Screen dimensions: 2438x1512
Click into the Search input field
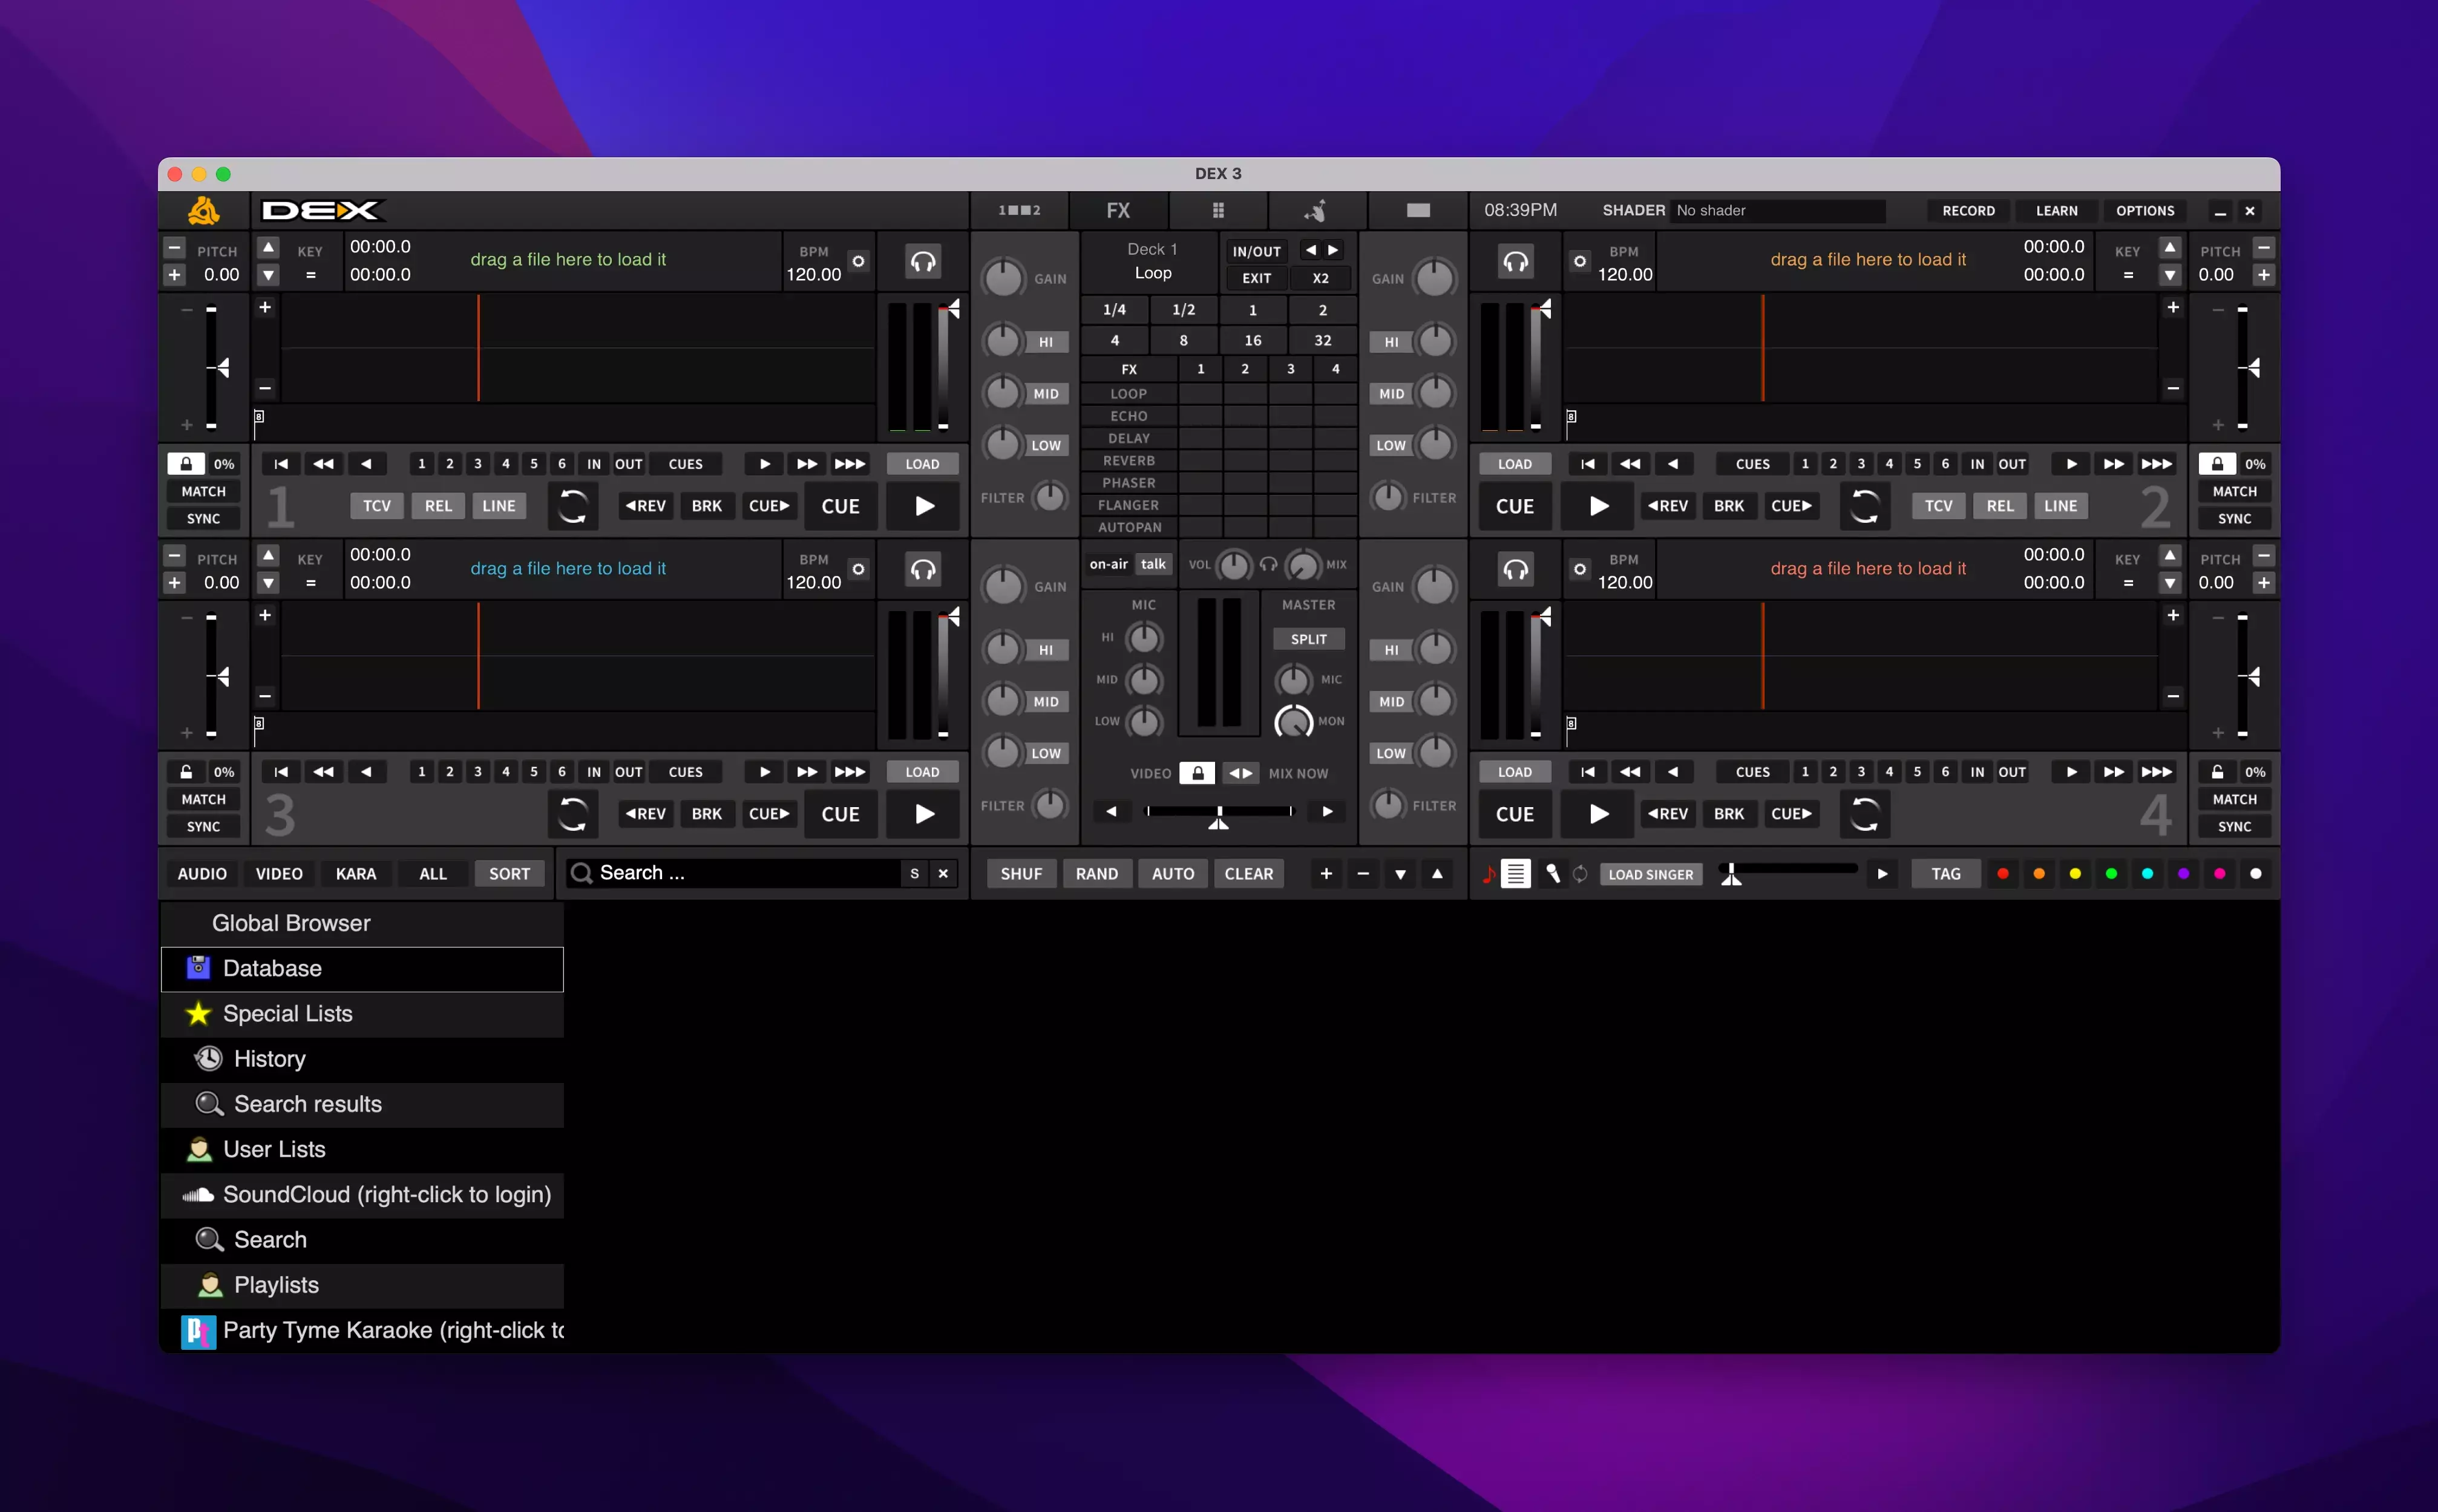coord(740,873)
